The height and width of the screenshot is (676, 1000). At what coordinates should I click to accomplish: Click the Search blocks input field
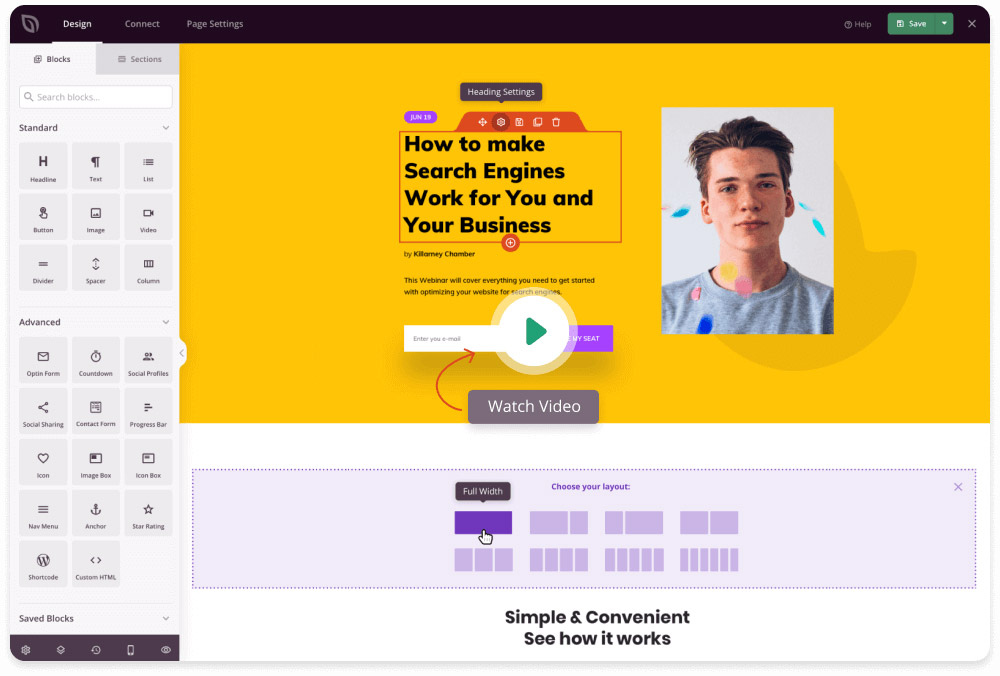coord(96,97)
